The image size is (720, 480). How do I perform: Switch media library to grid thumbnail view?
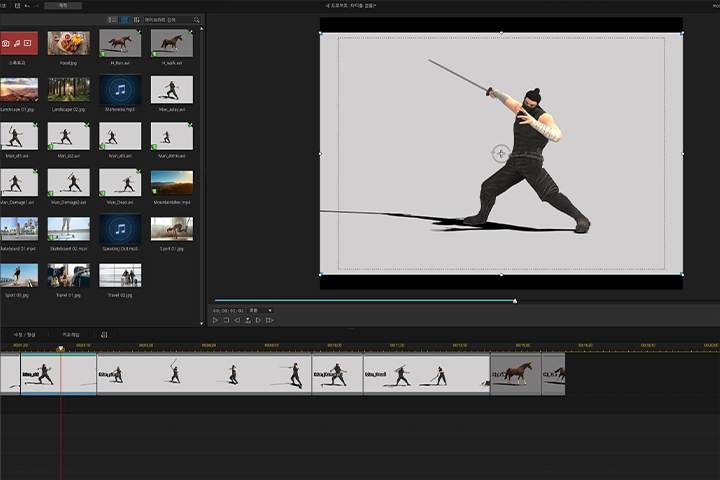[x=124, y=20]
